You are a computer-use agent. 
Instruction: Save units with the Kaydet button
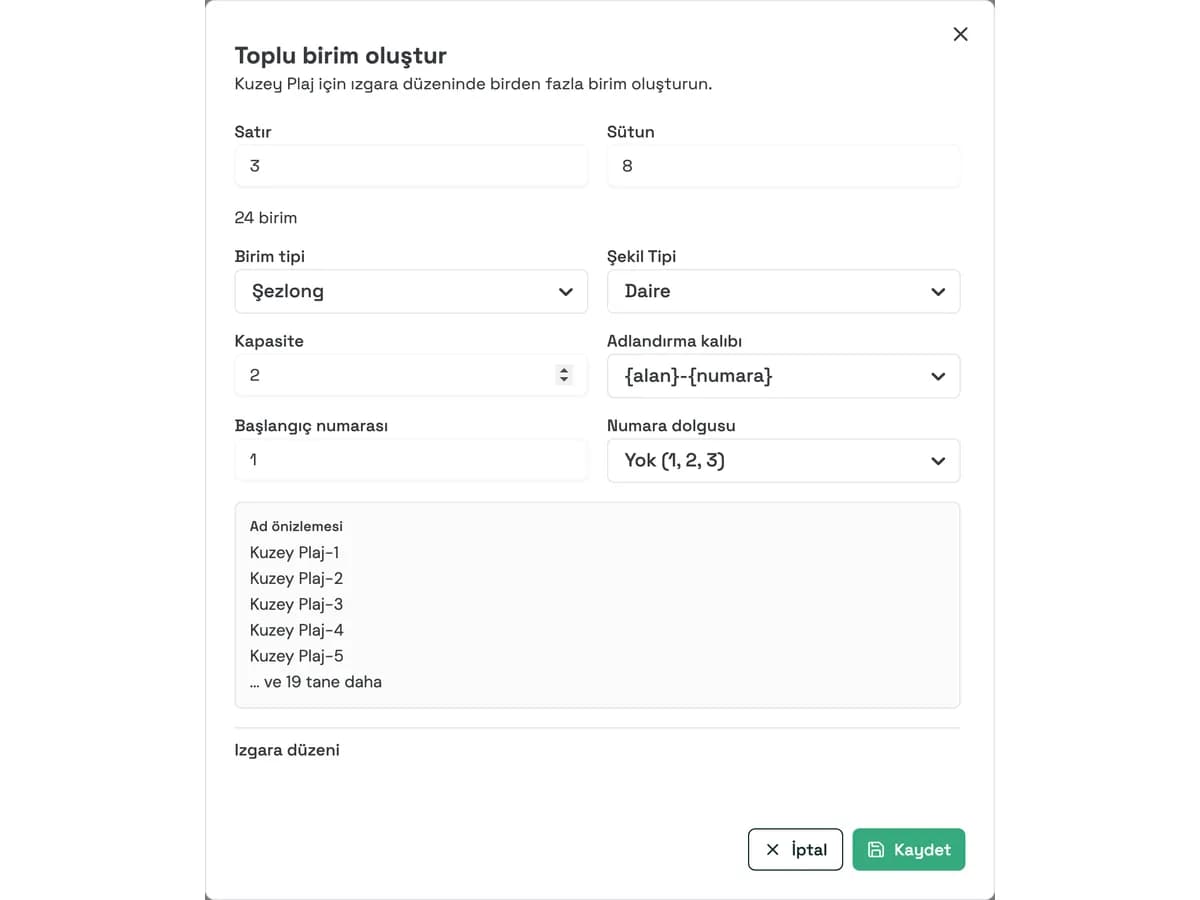(x=908, y=849)
